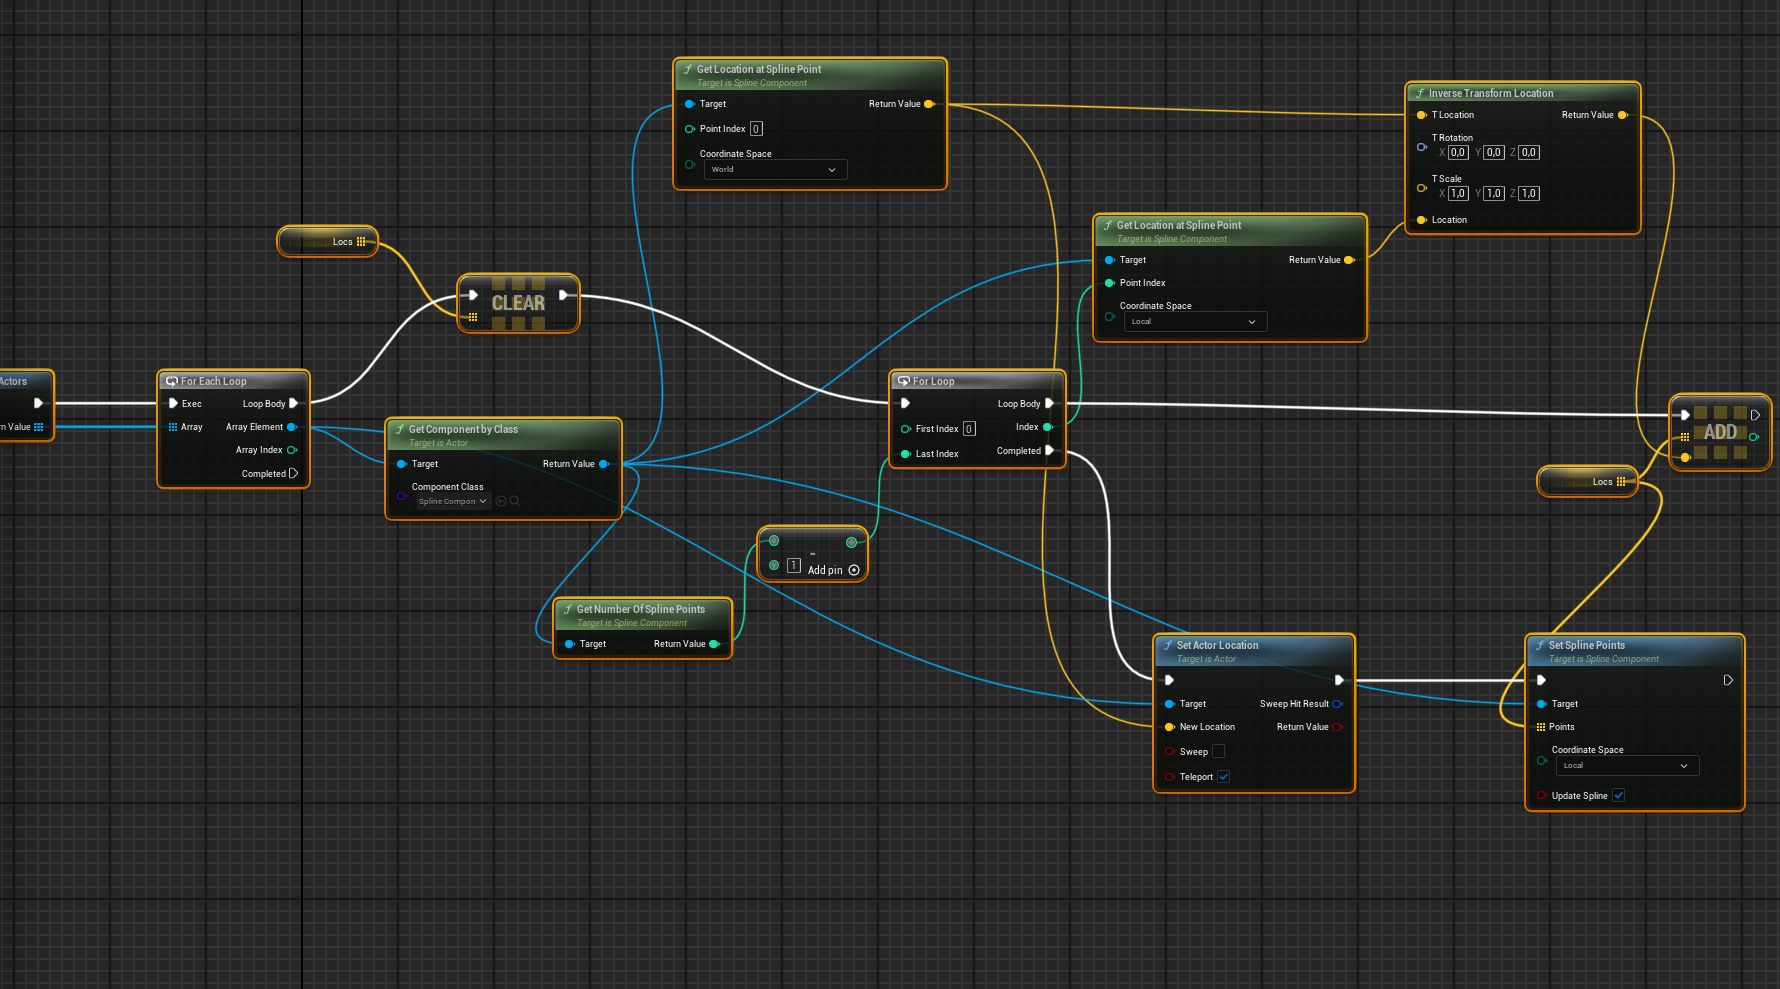This screenshot has height=989, width=1780.
Task: Click the Points array input pin on Set Spline Points
Action: coord(1541,727)
